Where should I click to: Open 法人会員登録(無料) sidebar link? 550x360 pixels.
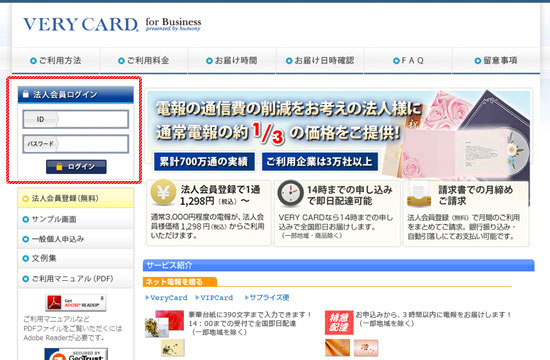[x=76, y=198]
